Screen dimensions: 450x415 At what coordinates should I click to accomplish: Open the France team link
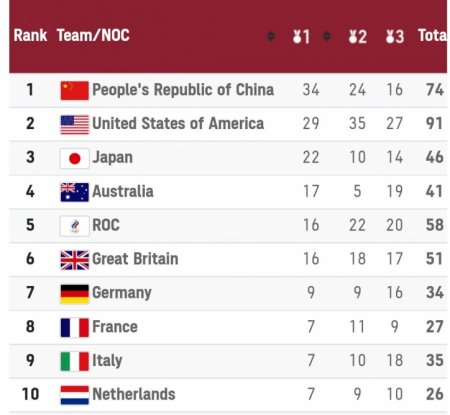coord(115,326)
